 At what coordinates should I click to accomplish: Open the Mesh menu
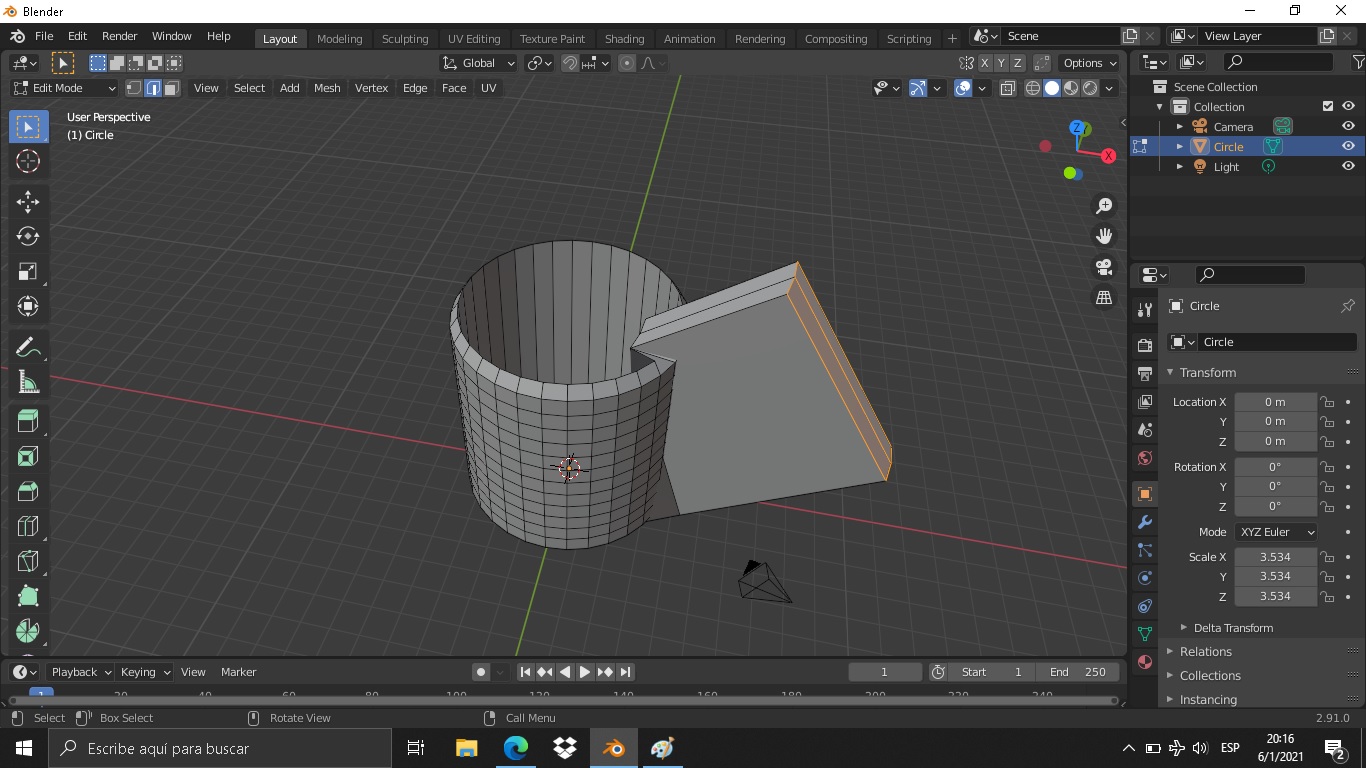tap(327, 88)
